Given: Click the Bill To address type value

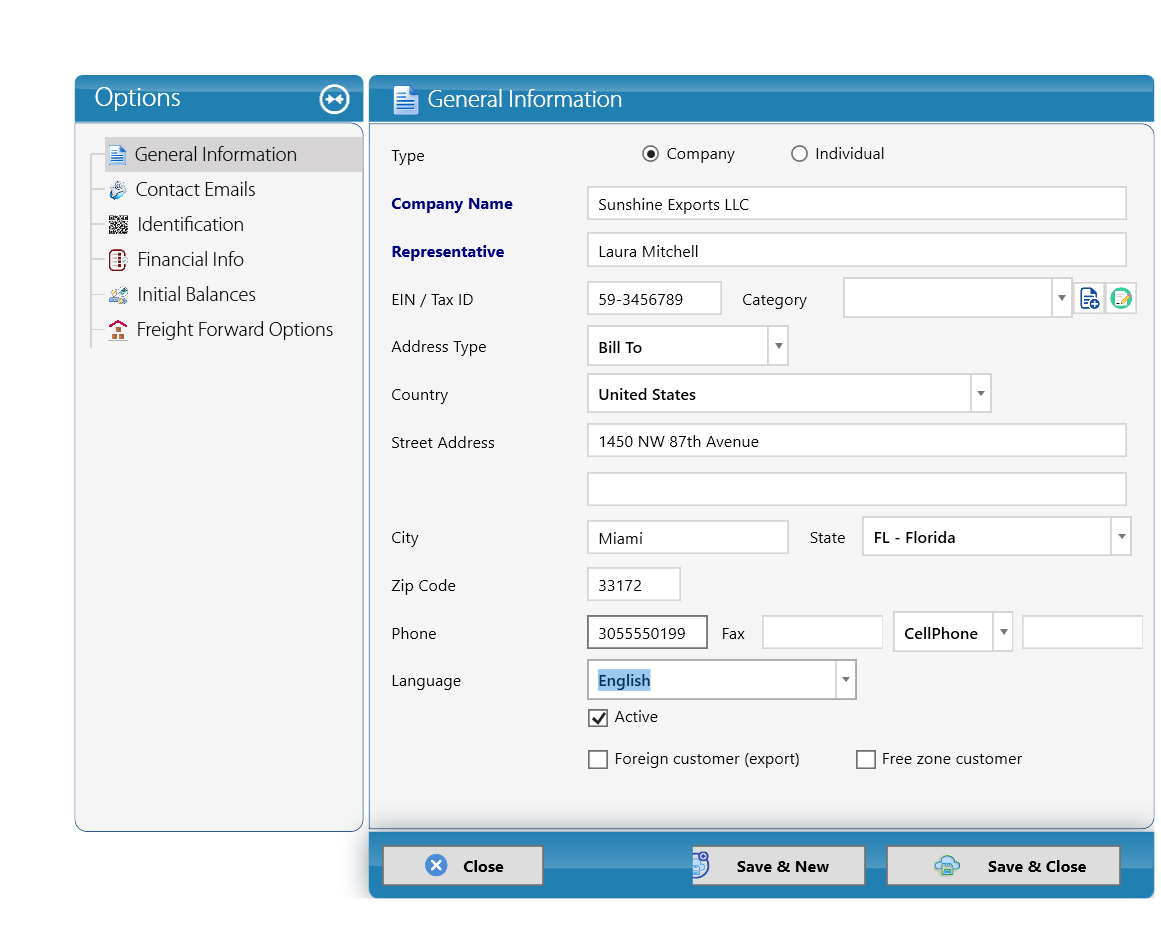Looking at the screenshot, I should point(620,347).
